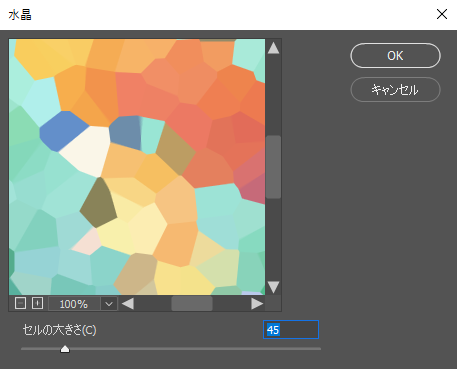The image size is (457, 369).
Task: Click the horizontal scrollbar thumb of preview
Action: click(x=192, y=304)
